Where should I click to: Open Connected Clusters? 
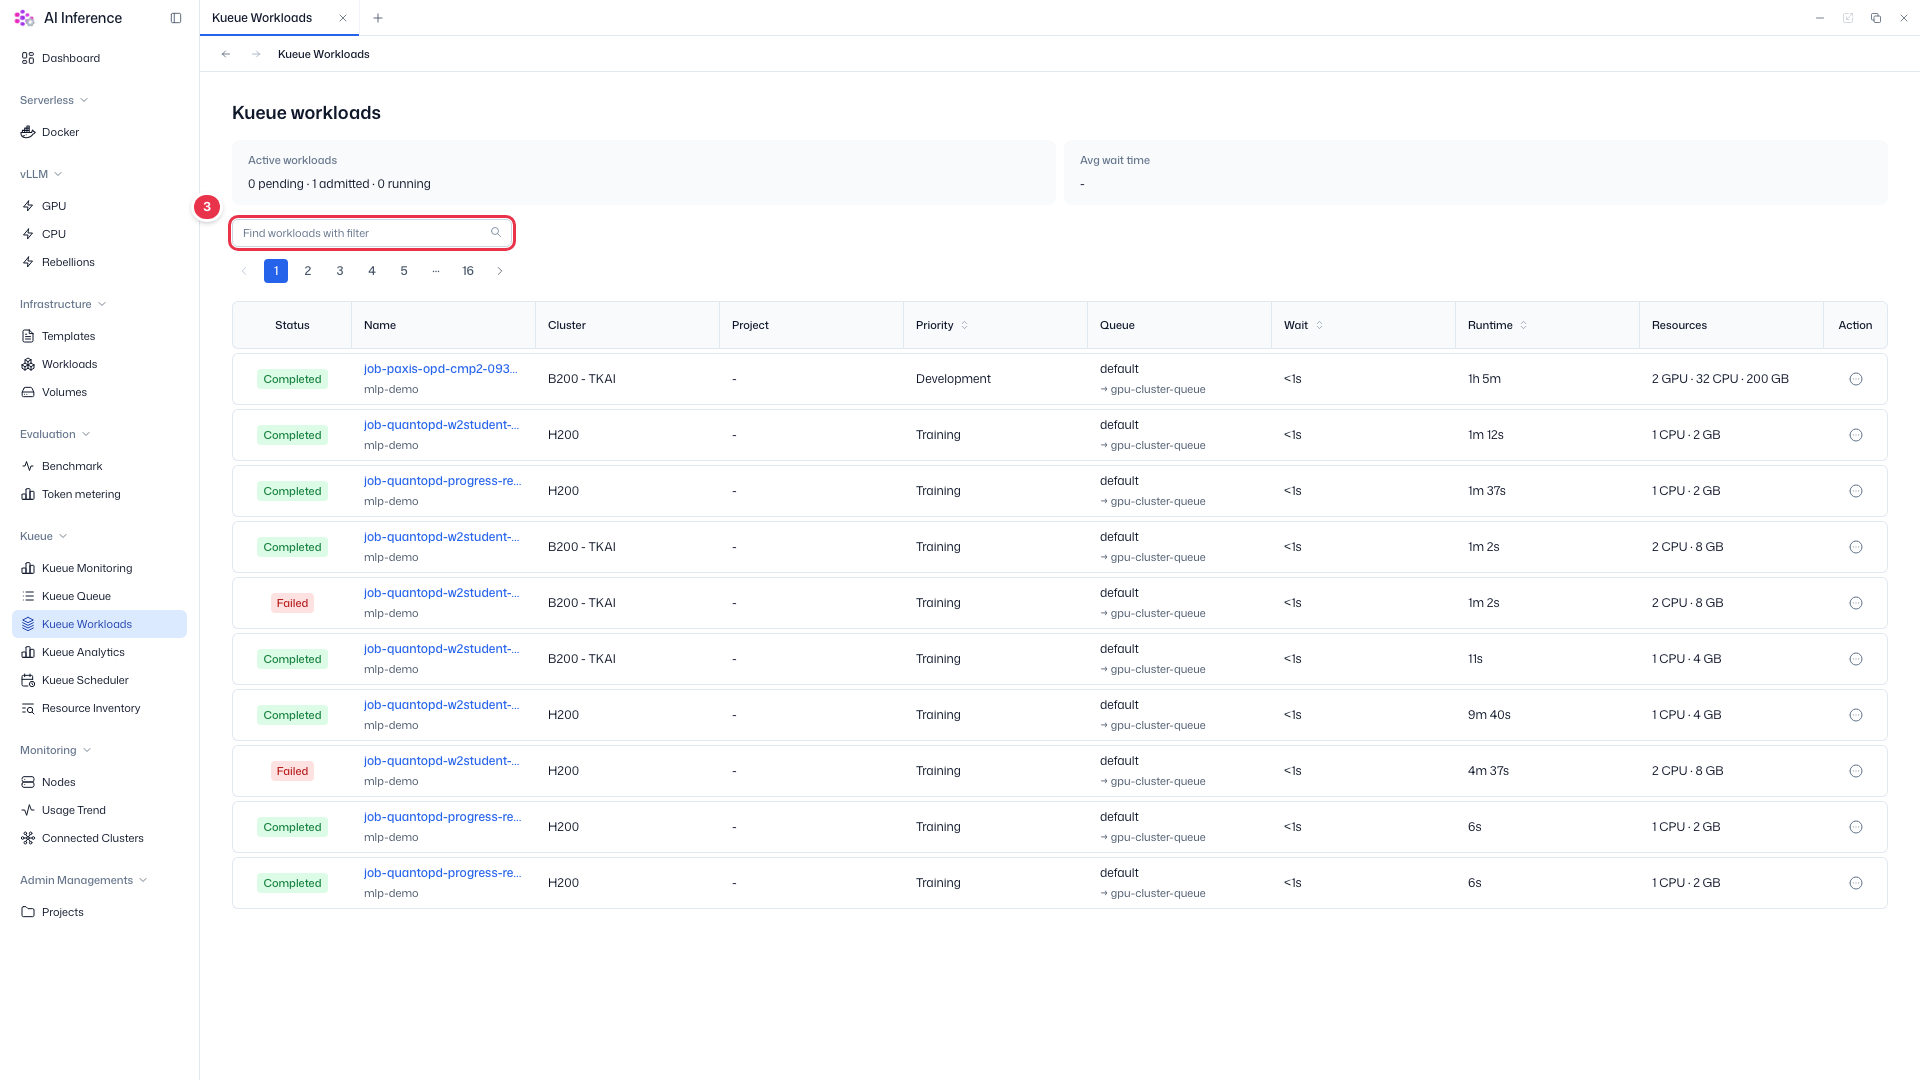click(x=99, y=838)
